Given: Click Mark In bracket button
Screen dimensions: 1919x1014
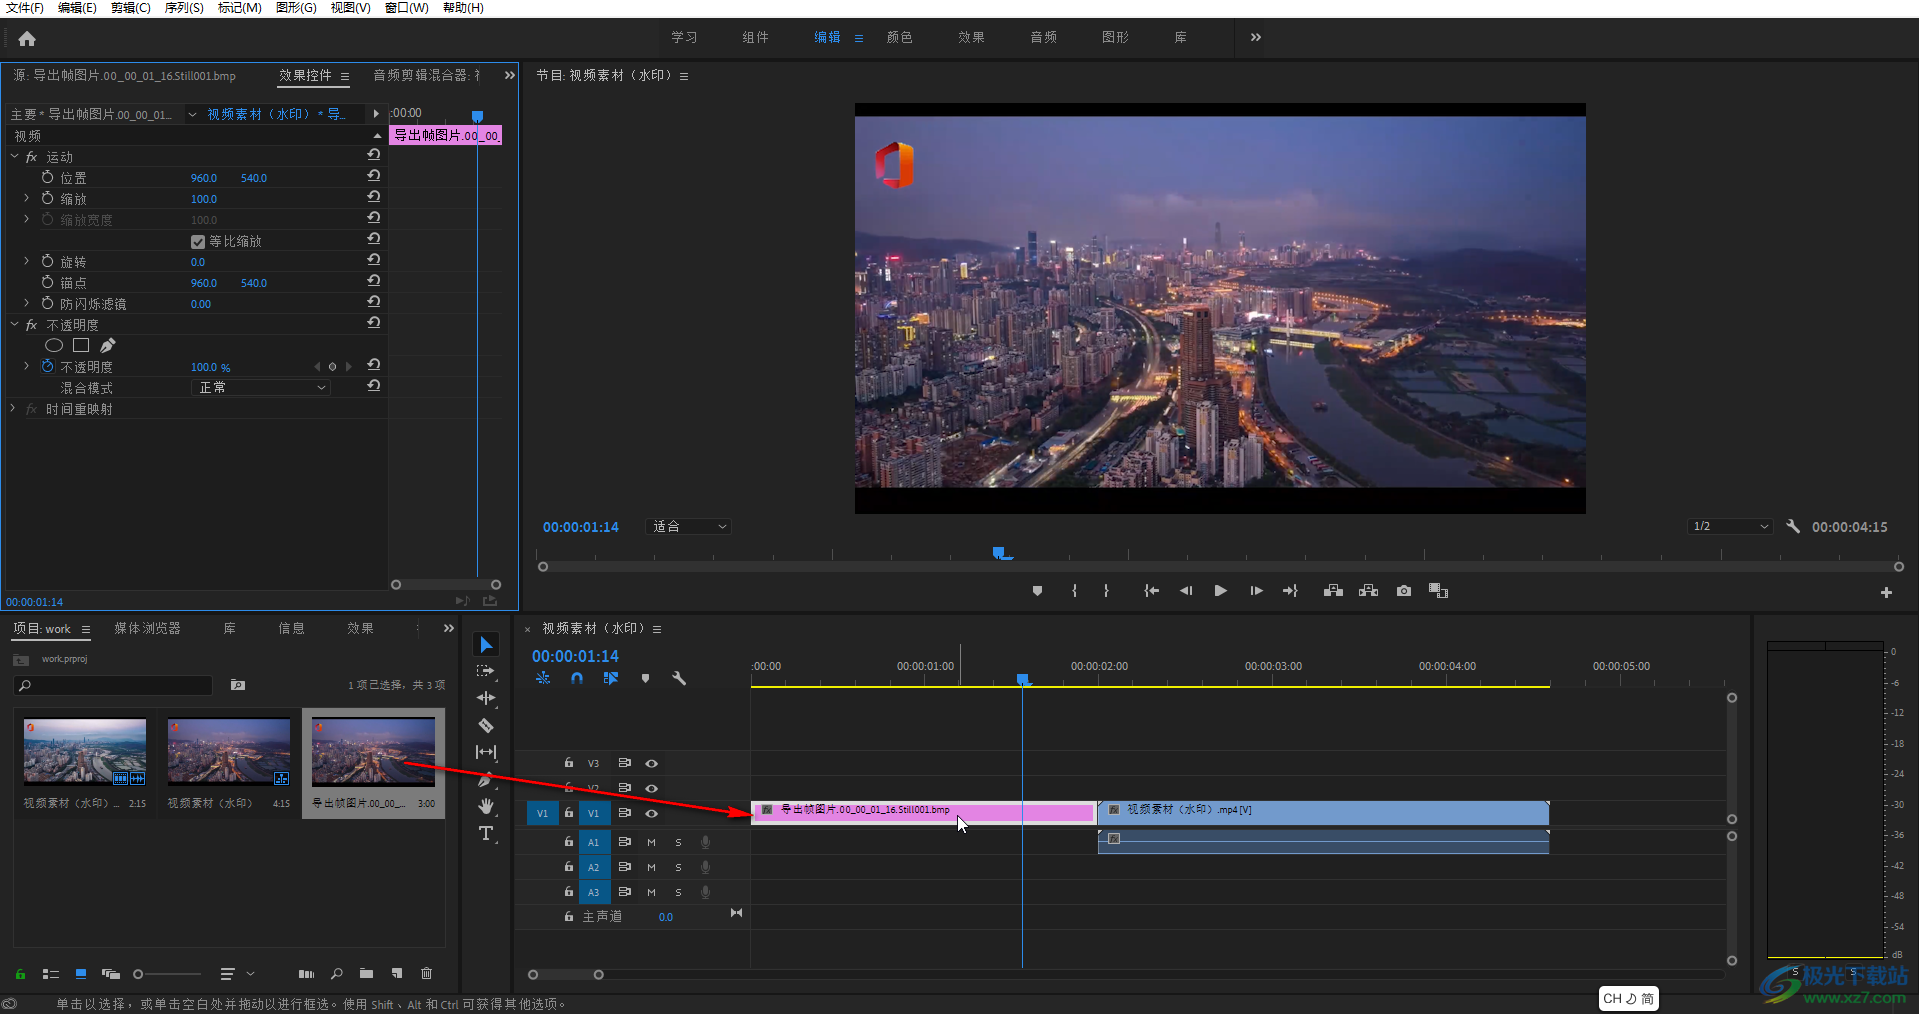Looking at the screenshot, I should tap(1075, 591).
